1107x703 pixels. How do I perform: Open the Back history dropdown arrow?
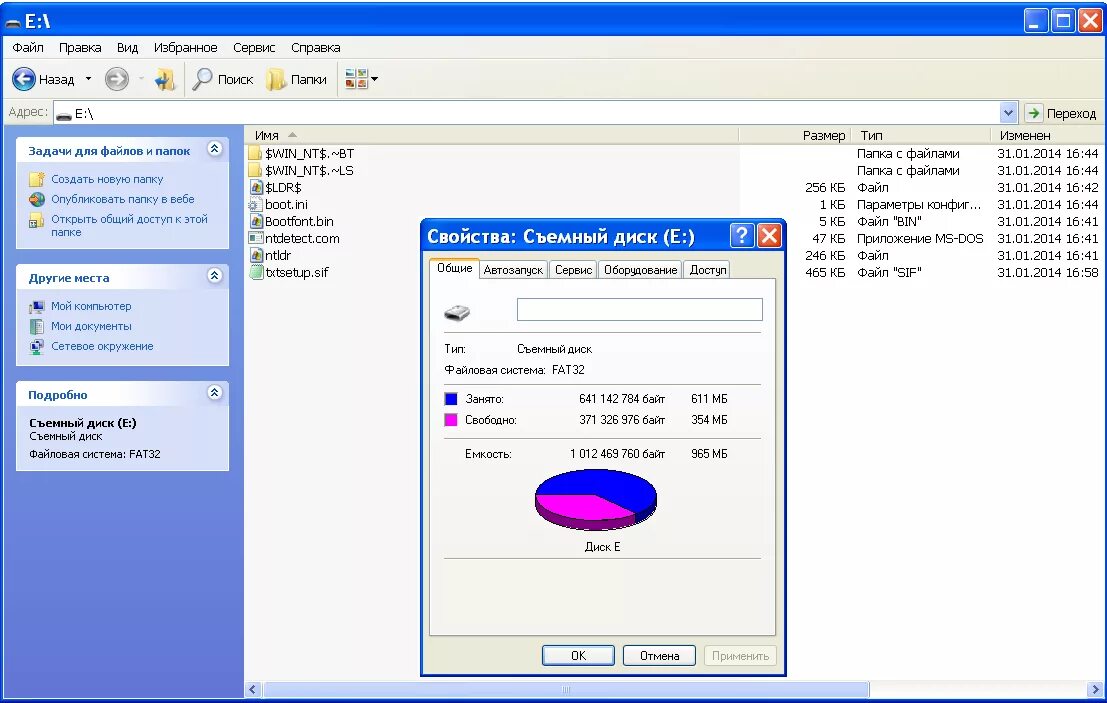pyautogui.click(x=88, y=79)
